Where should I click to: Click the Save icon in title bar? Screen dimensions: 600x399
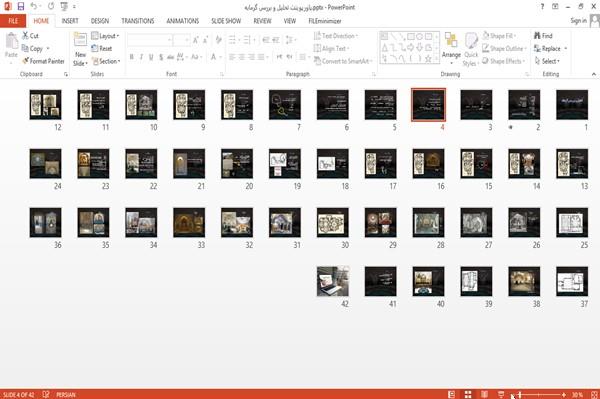(x=21, y=7)
